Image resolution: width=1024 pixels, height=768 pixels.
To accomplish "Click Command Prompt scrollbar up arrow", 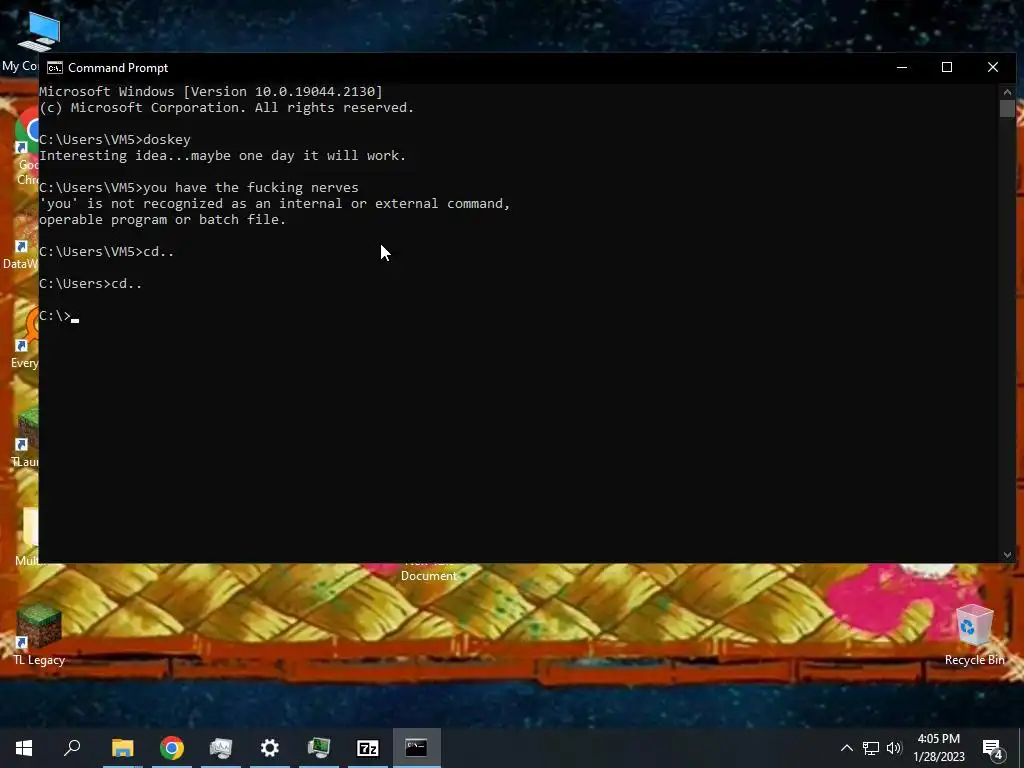I will coord(1007,92).
